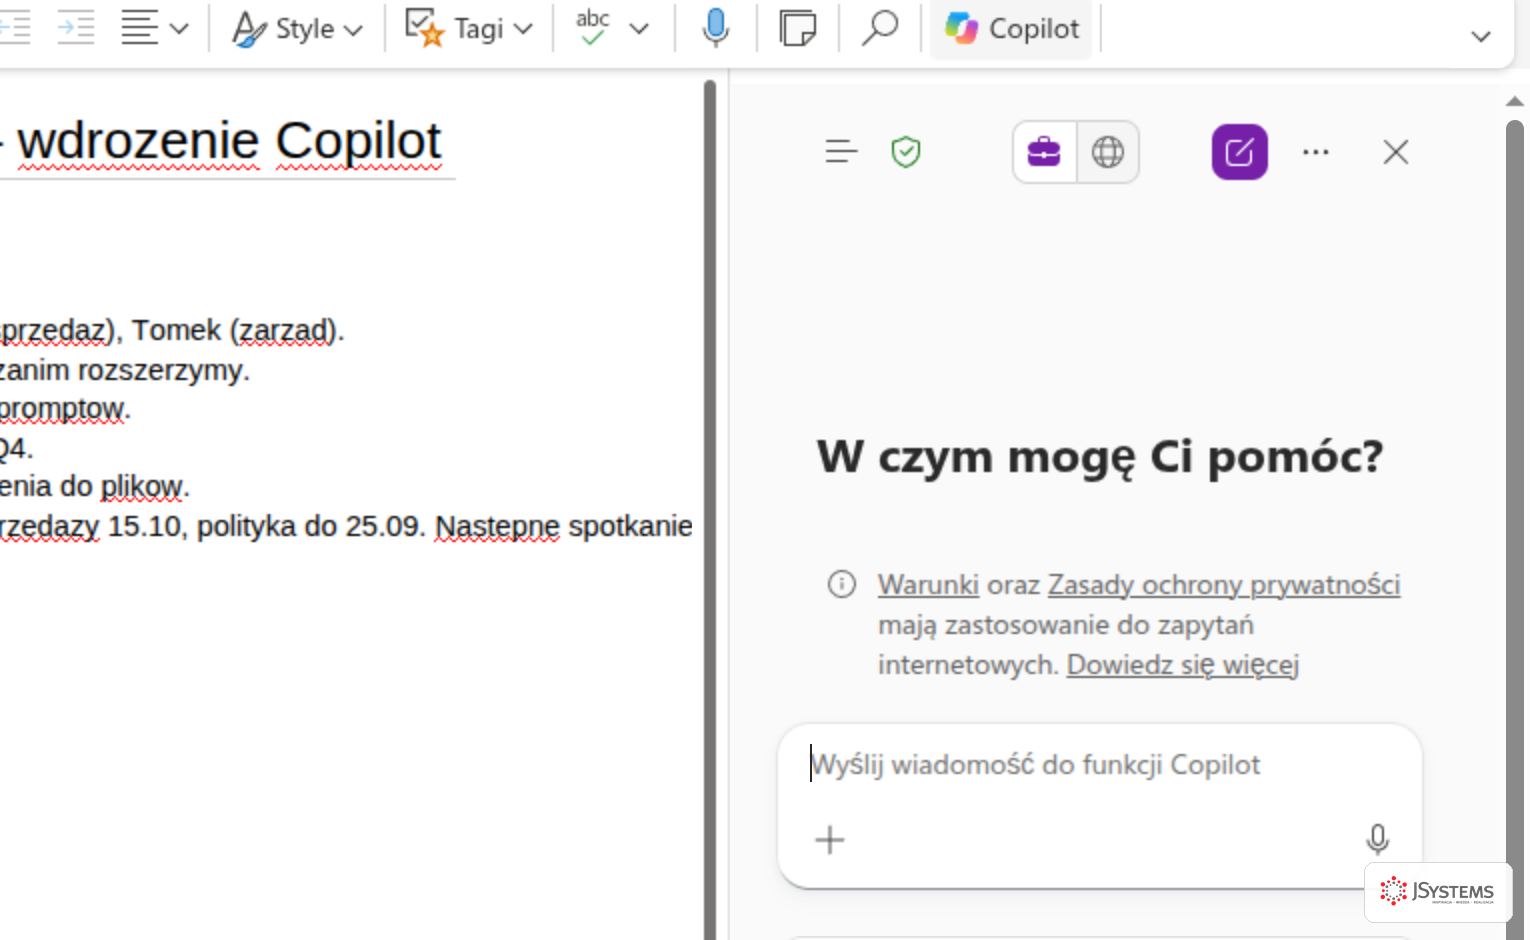
Task: Click the Dowiedz się więcej link
Action: click(1183, 664)
